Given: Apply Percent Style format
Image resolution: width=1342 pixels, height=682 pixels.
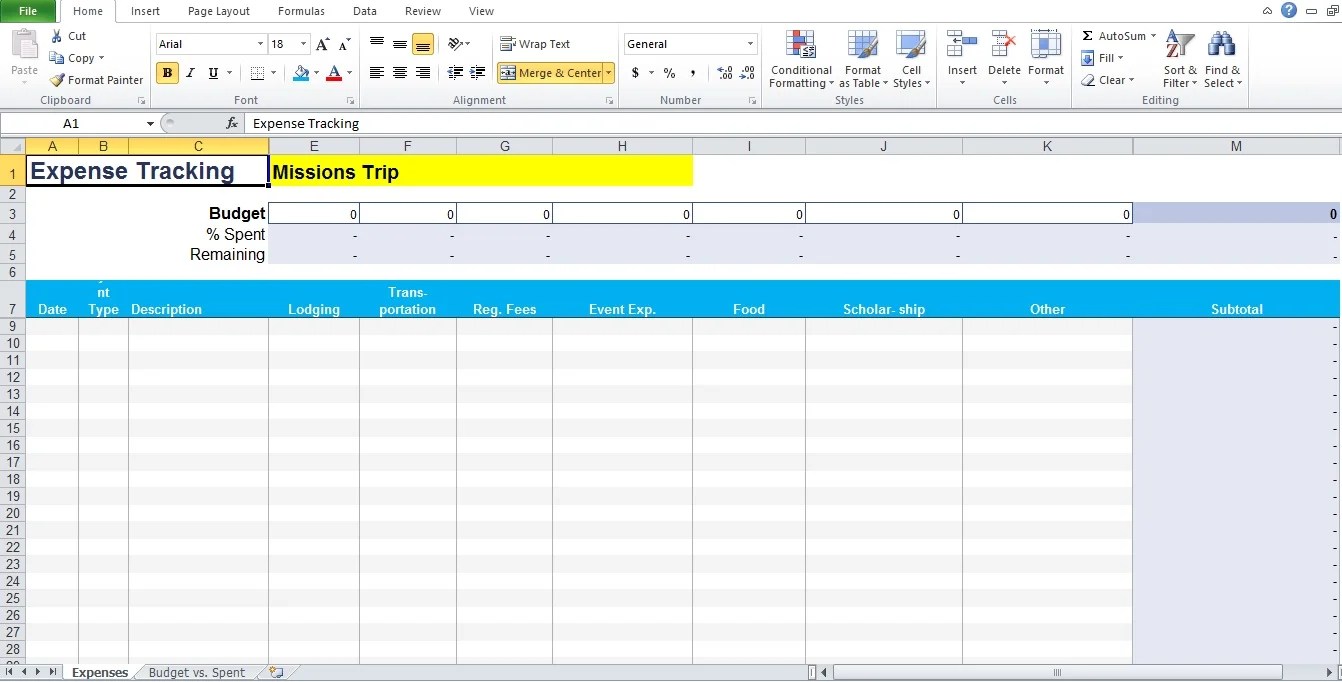Looking at the screenshot, I should [669, 73].
